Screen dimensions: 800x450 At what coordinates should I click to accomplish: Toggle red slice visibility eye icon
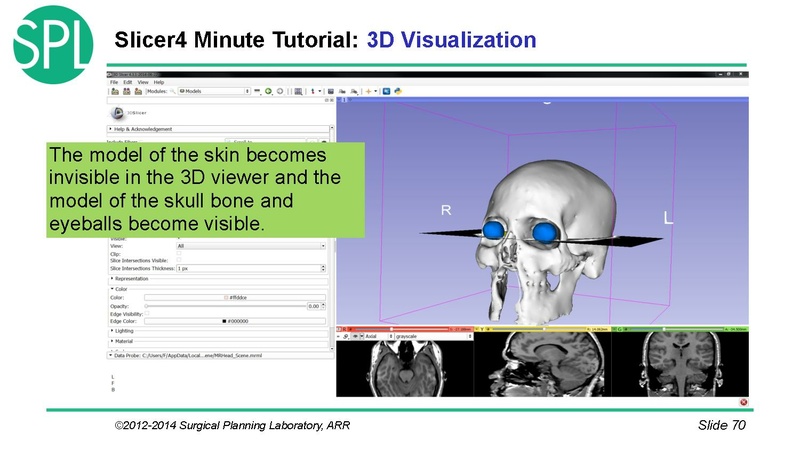[x=355, y=337]
